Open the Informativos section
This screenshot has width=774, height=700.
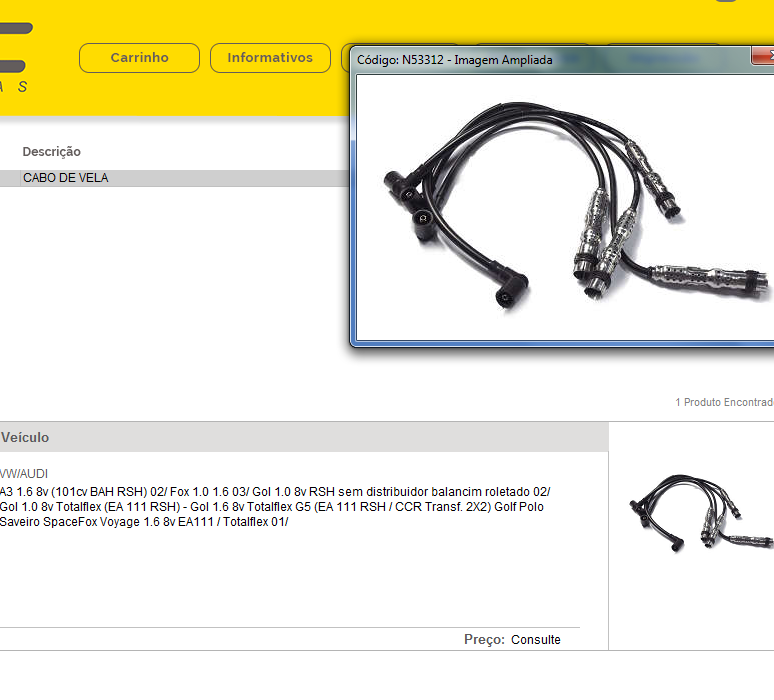pyautogui.click(x=269, y=58)
